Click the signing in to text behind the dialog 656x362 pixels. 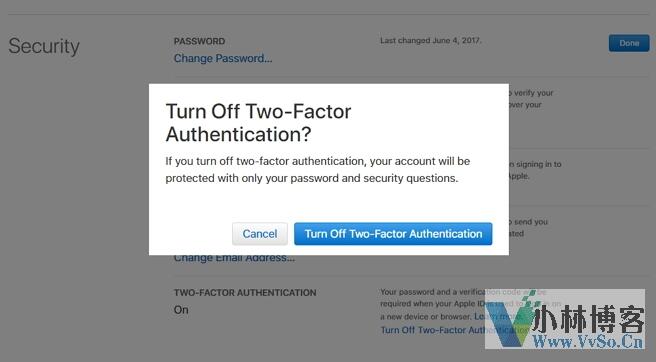(x=535, y=164)
